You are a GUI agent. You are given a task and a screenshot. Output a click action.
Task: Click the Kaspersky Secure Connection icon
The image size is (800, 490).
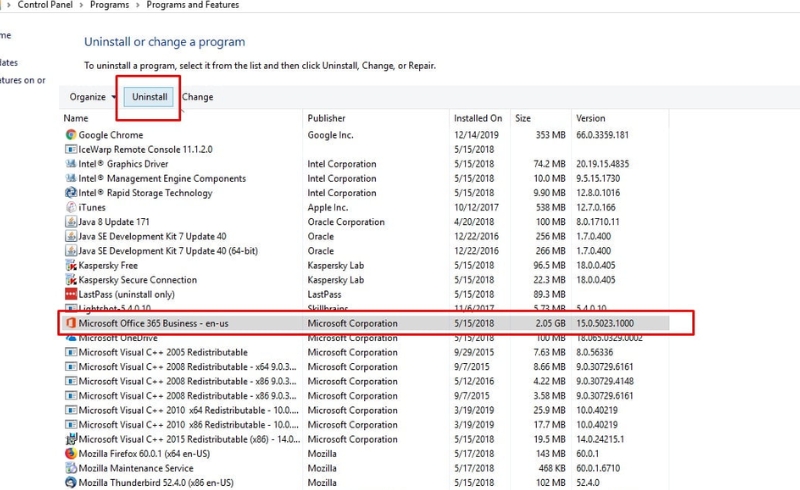point(71,280)
